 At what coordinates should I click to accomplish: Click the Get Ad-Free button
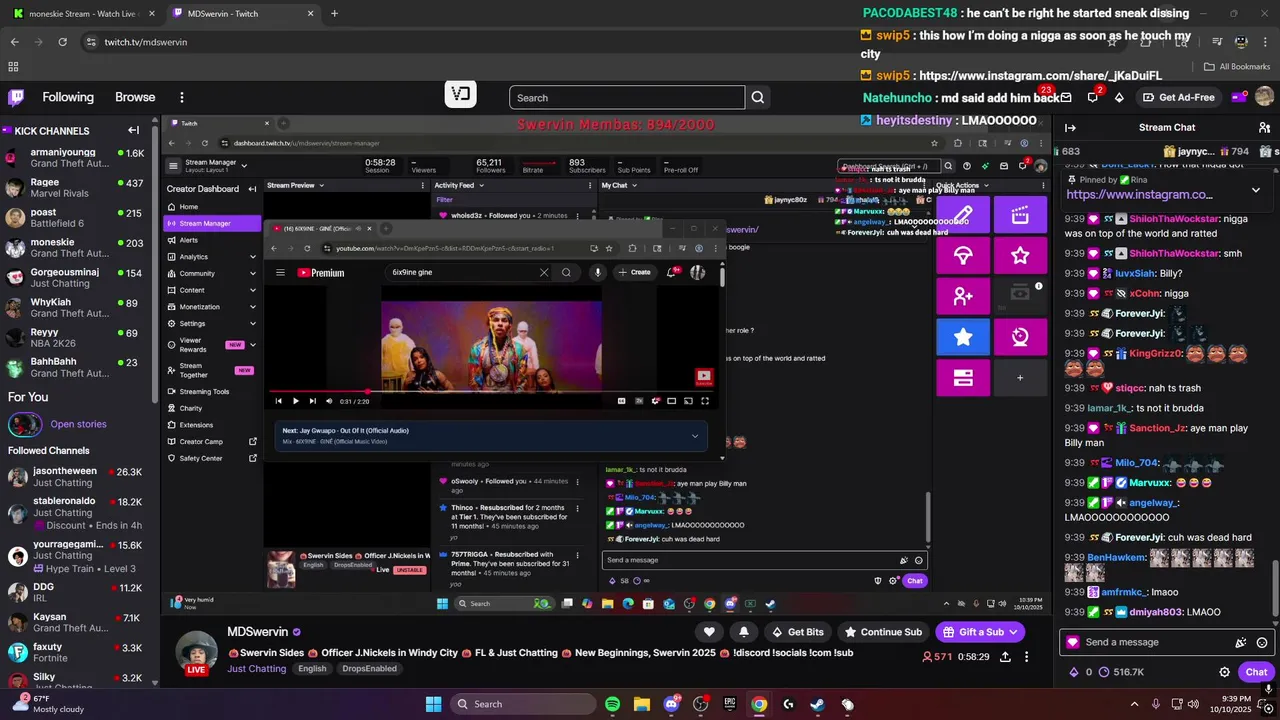(1177, 97)
